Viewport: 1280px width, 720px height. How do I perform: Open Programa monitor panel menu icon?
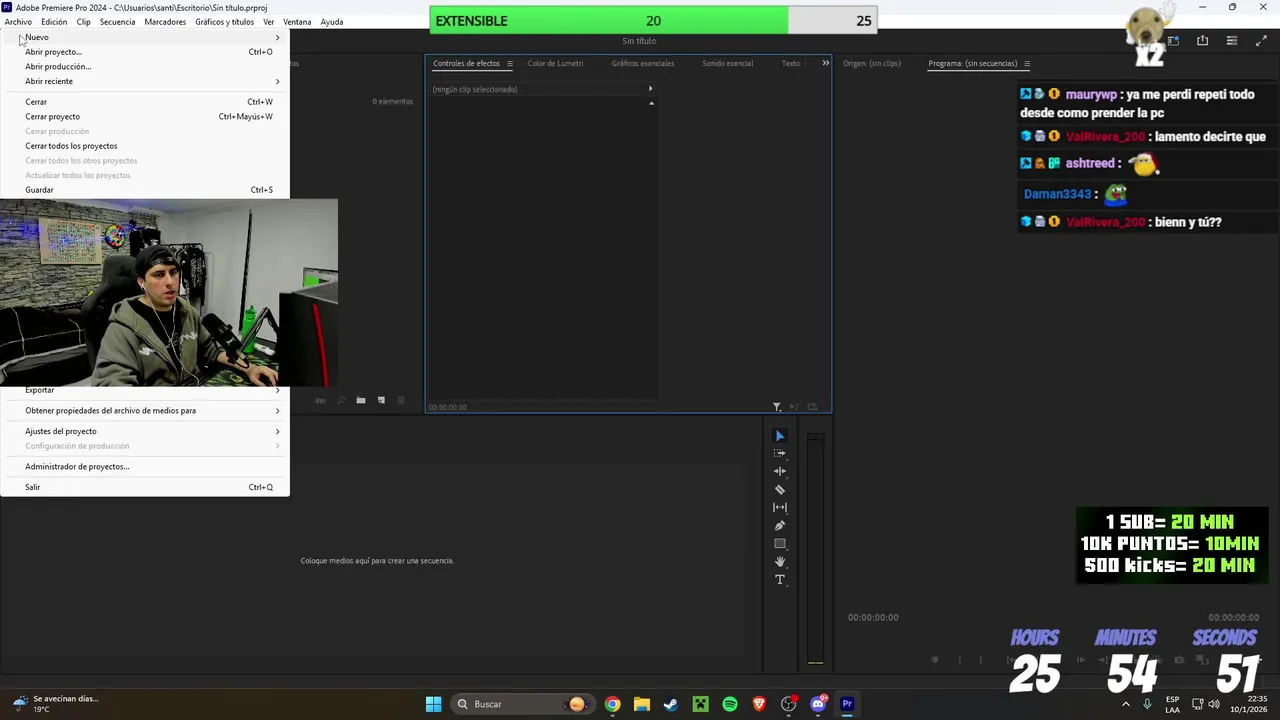click(1027, 64)
